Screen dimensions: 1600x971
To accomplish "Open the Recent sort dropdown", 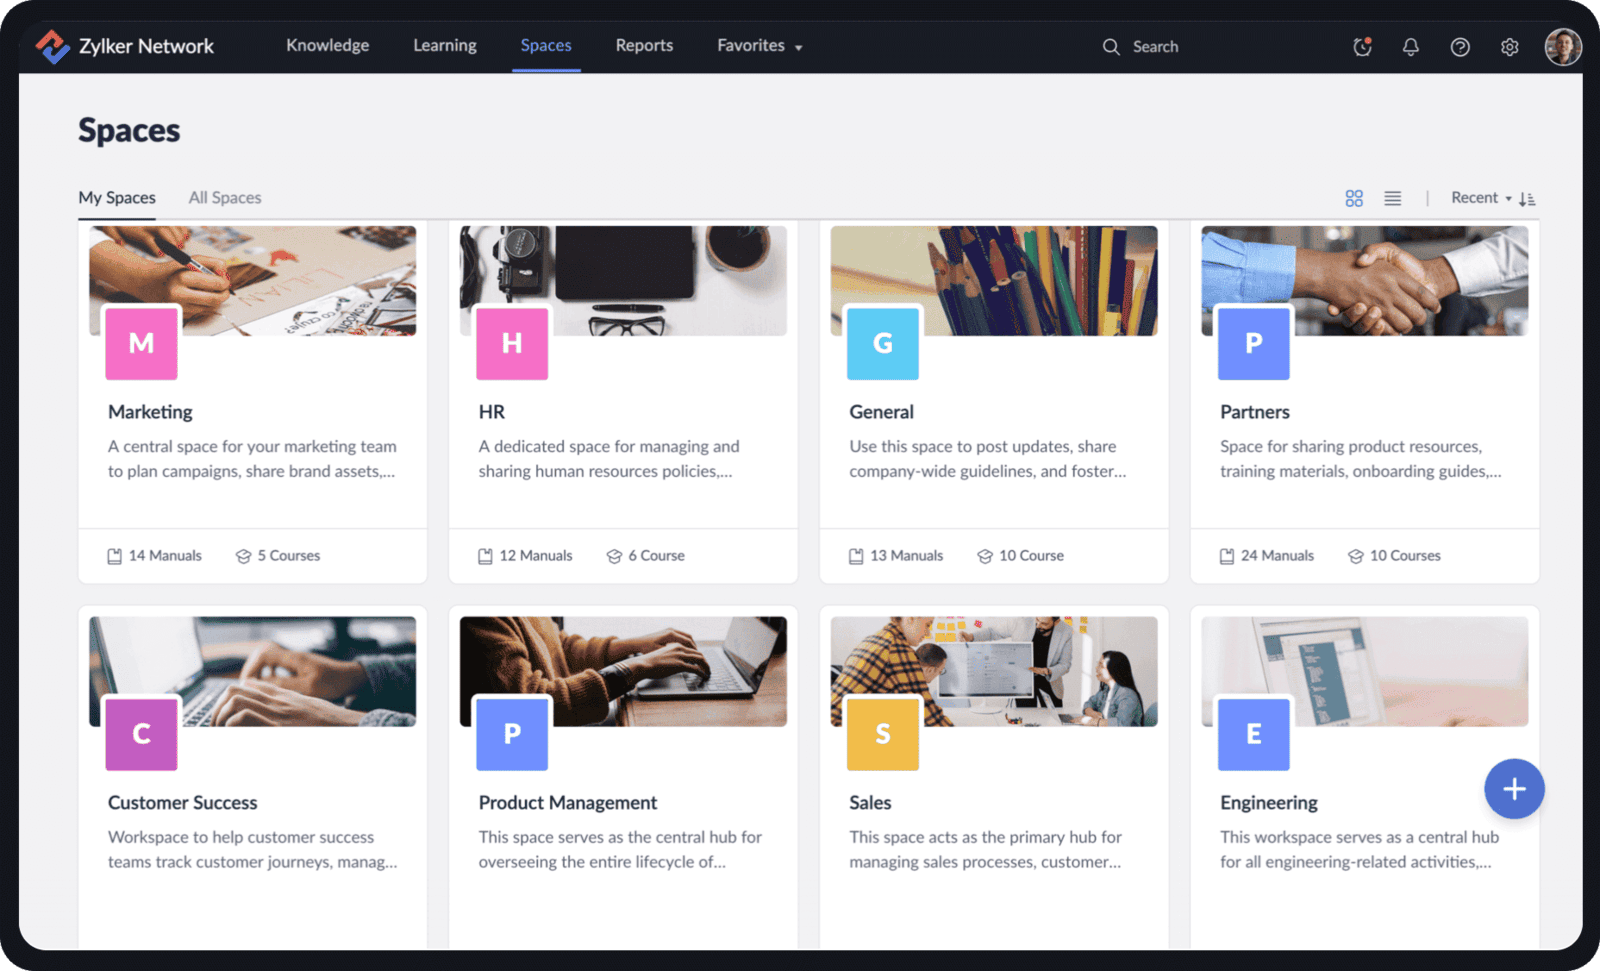I will click(1479, 198).
